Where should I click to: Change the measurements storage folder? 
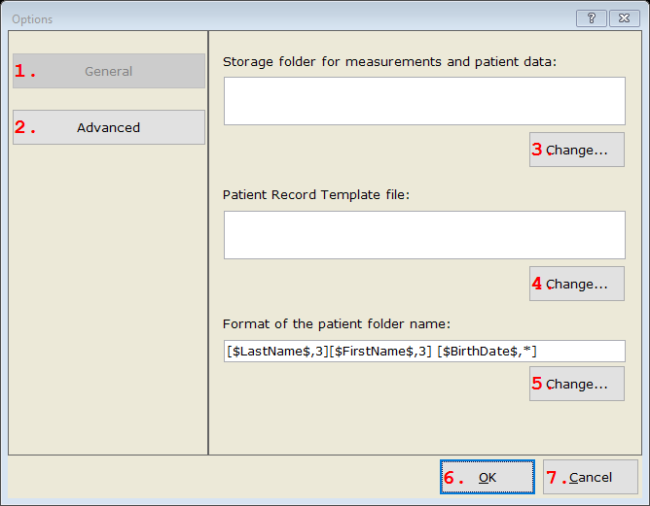pyautogui.click(x=576, y=150)
